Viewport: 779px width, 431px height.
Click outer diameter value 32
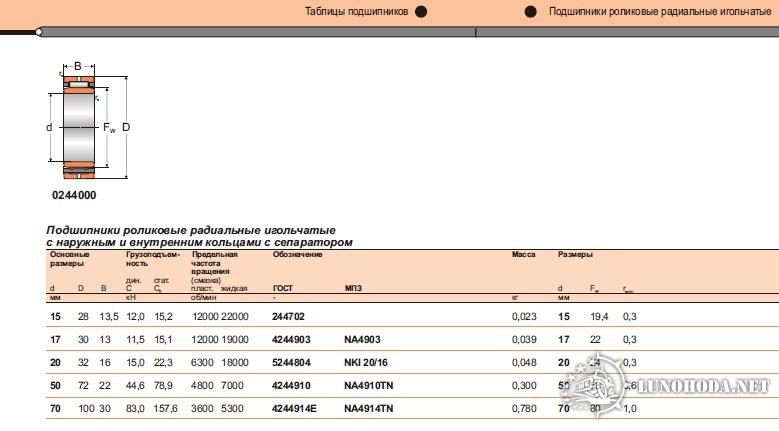(83, 362)
